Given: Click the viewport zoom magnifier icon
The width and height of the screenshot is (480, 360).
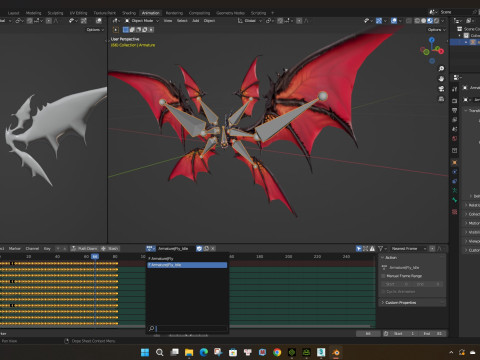Looking at the screenshot, I should coord(441,69).
